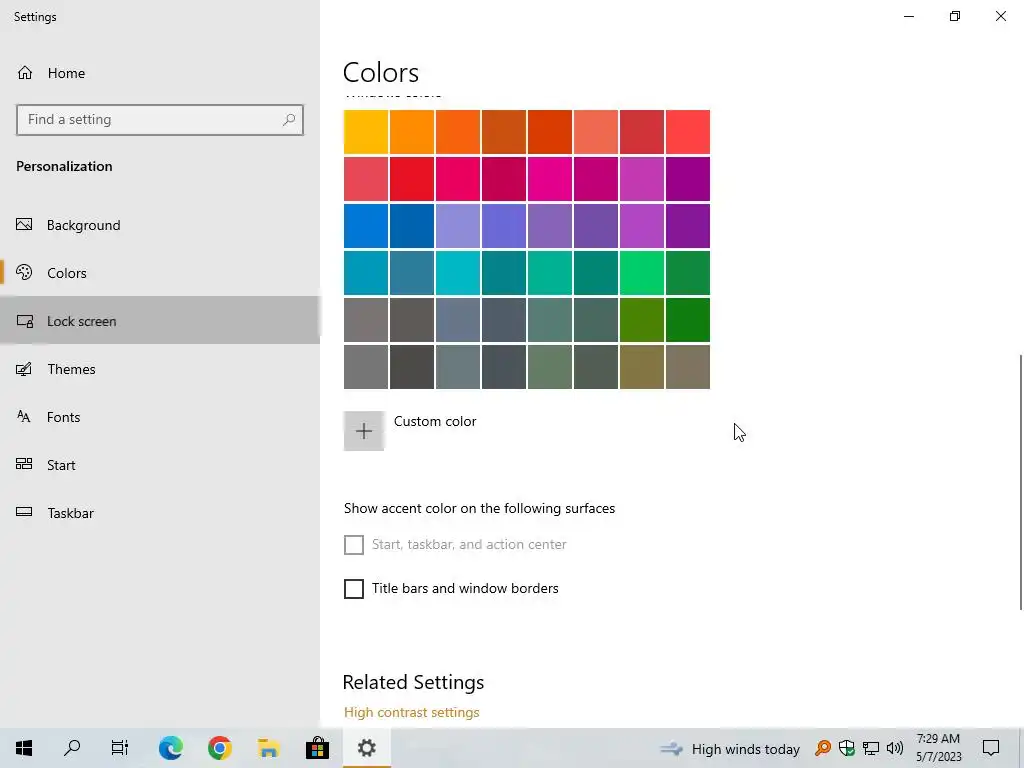Click the Lock screen monitor icon

click(24, 321)
